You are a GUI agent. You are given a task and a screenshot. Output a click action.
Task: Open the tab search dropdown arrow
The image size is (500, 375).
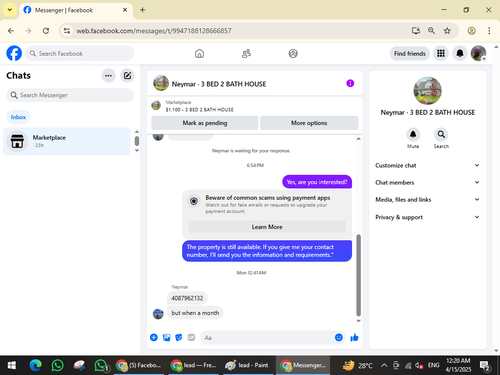point(10,10)
